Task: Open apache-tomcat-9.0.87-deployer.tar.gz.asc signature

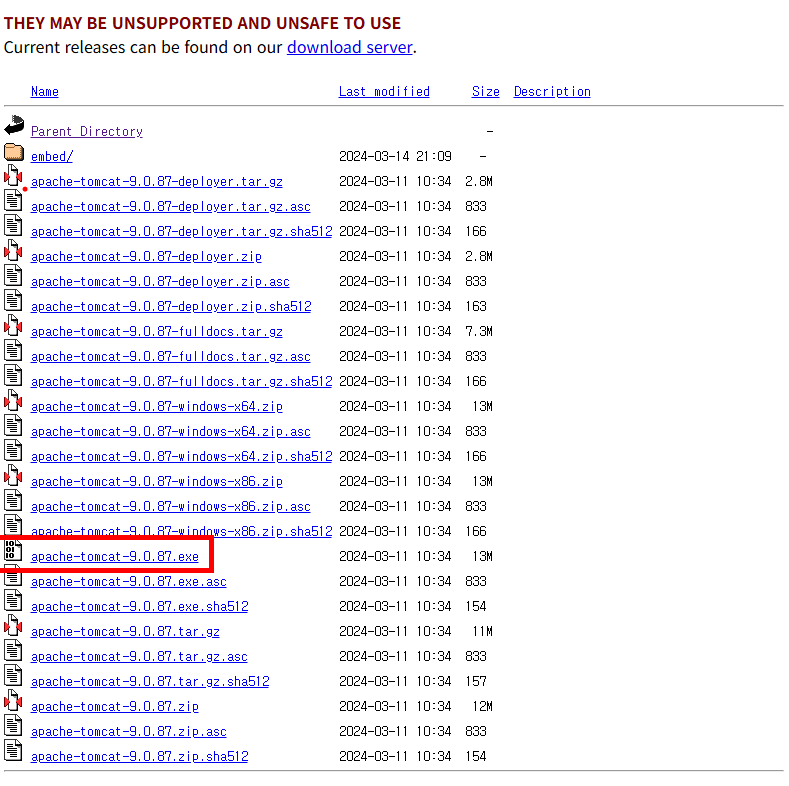Action: click(x=171, y=206)
